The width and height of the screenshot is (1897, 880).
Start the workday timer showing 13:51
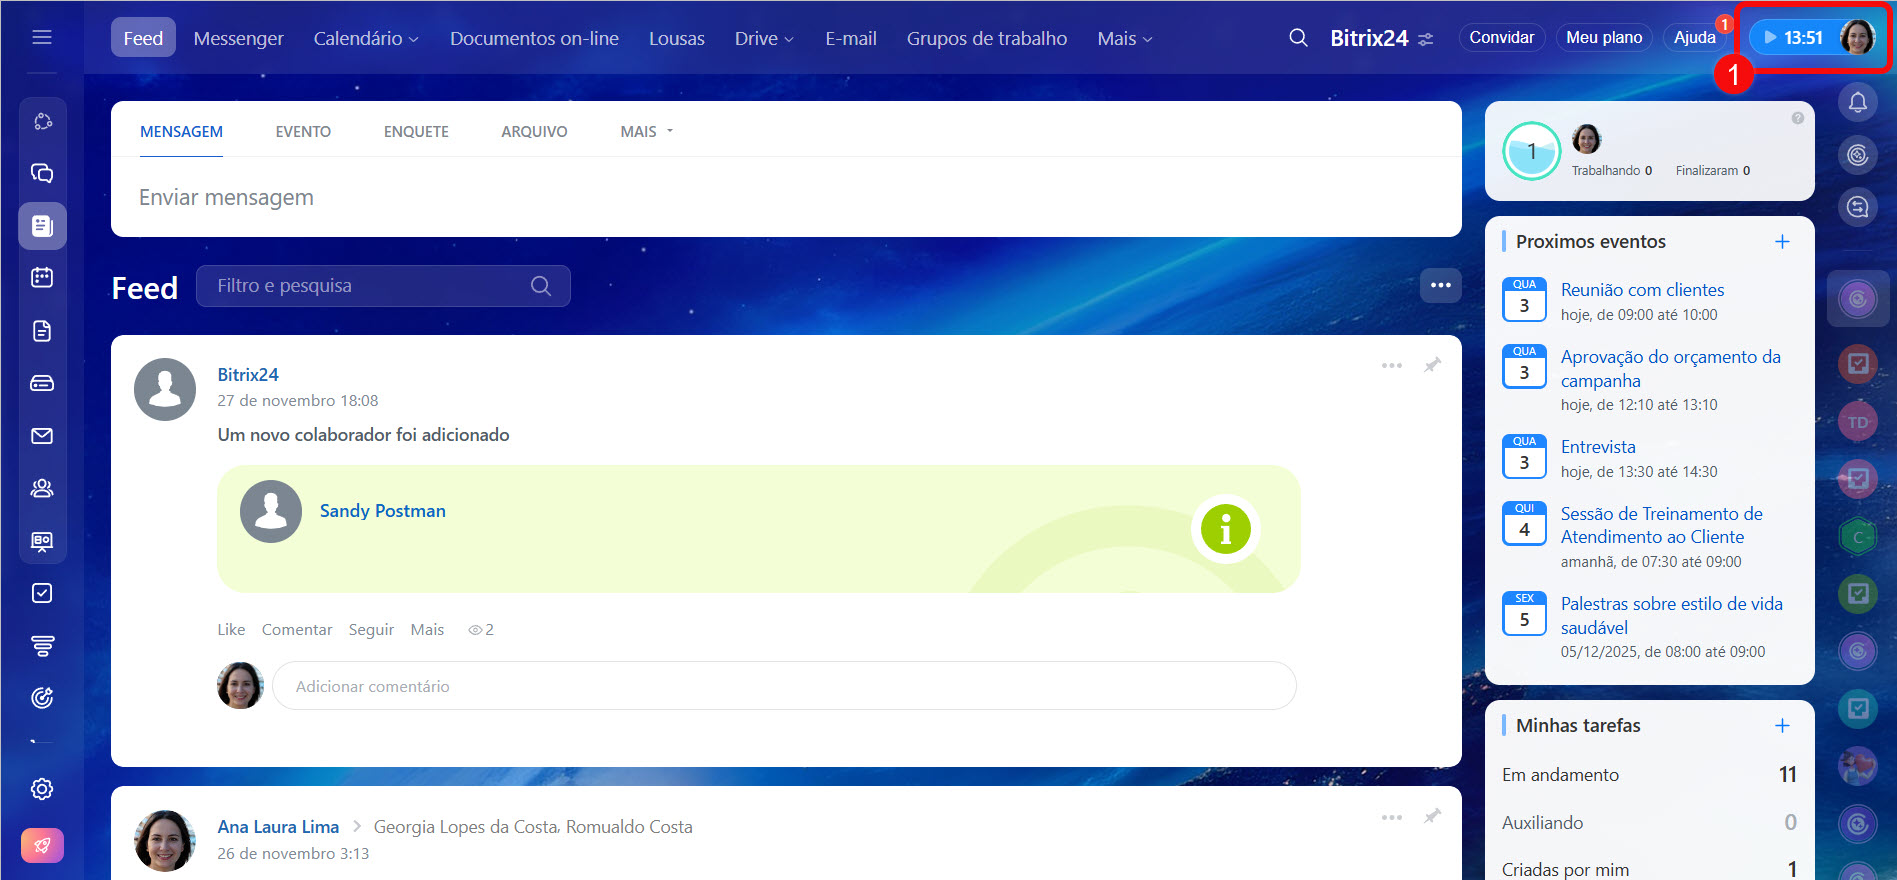(1793, 38)
